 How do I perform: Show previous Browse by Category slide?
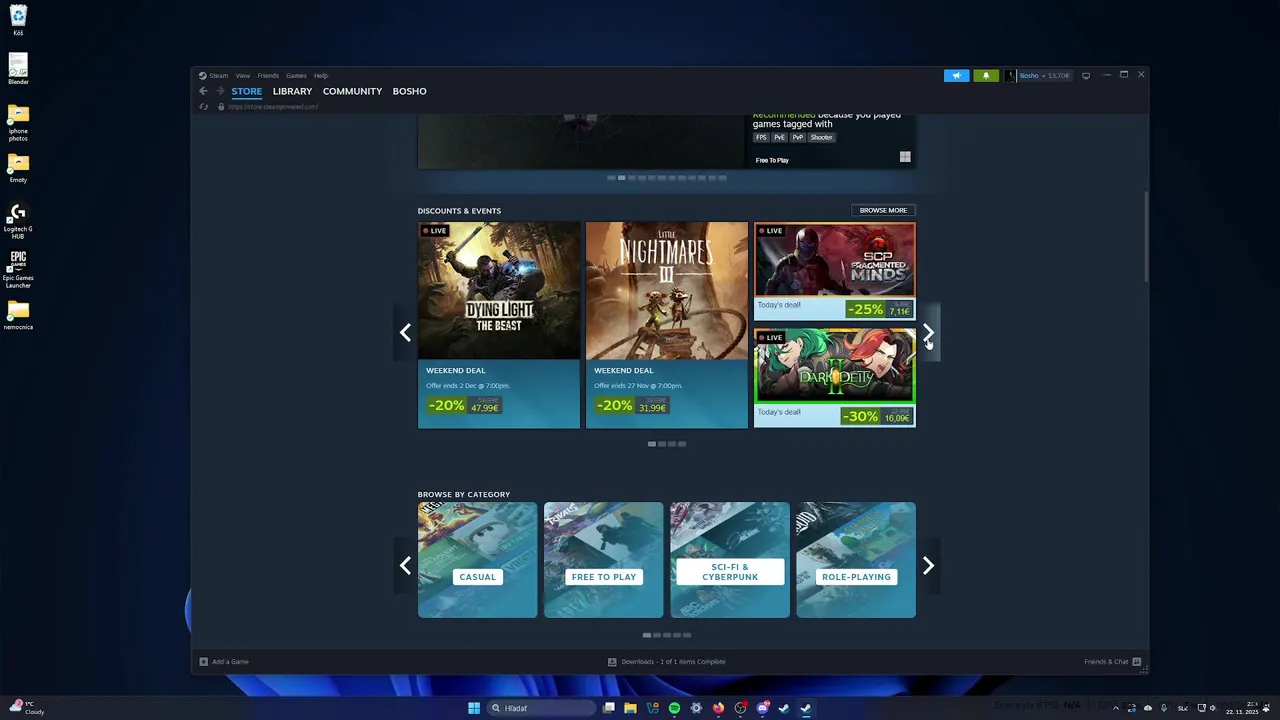point(405,566)
